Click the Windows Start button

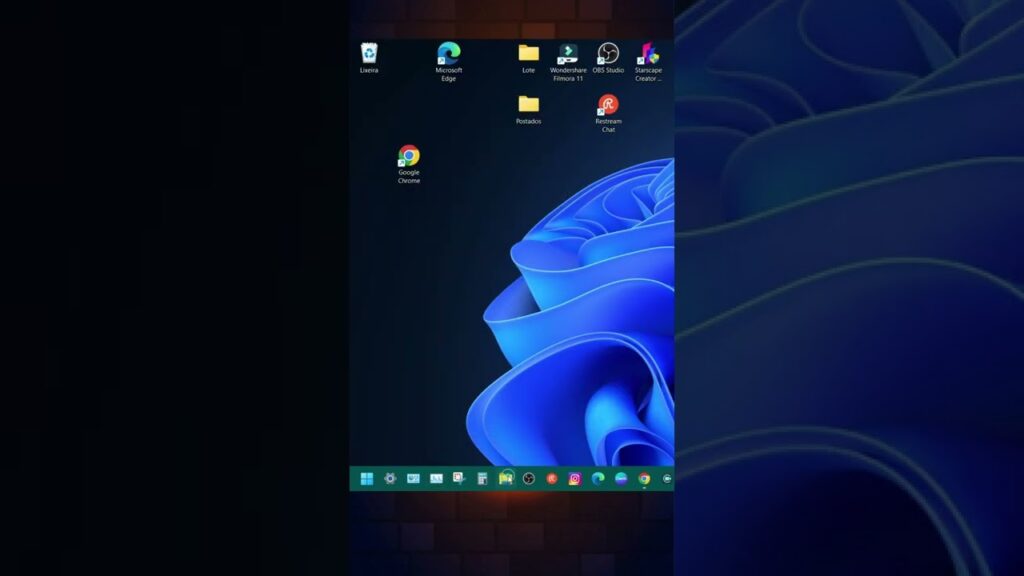click(x=367, y=479)
